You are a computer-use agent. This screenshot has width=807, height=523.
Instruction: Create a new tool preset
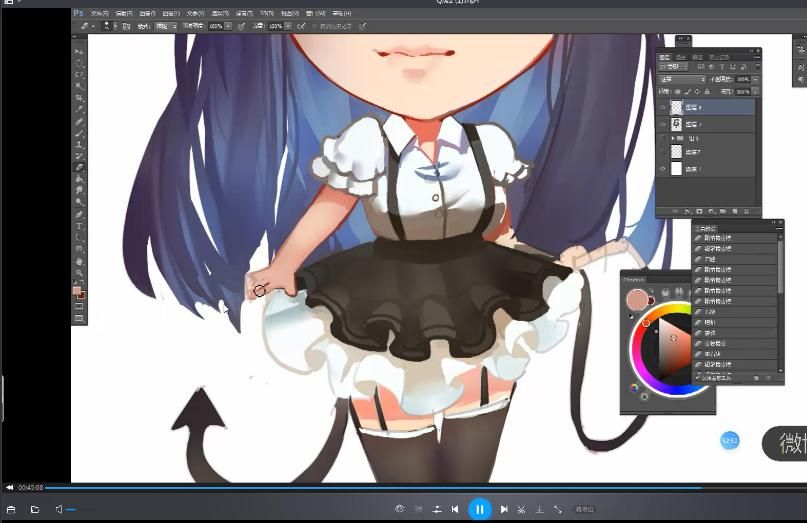(x=756, y=378)
